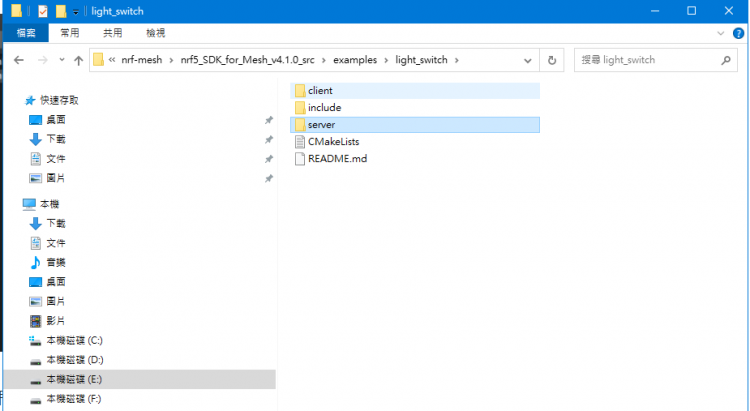Click the search light_switch input box
The width and height of the screenshot is (750, 411).
650,60
